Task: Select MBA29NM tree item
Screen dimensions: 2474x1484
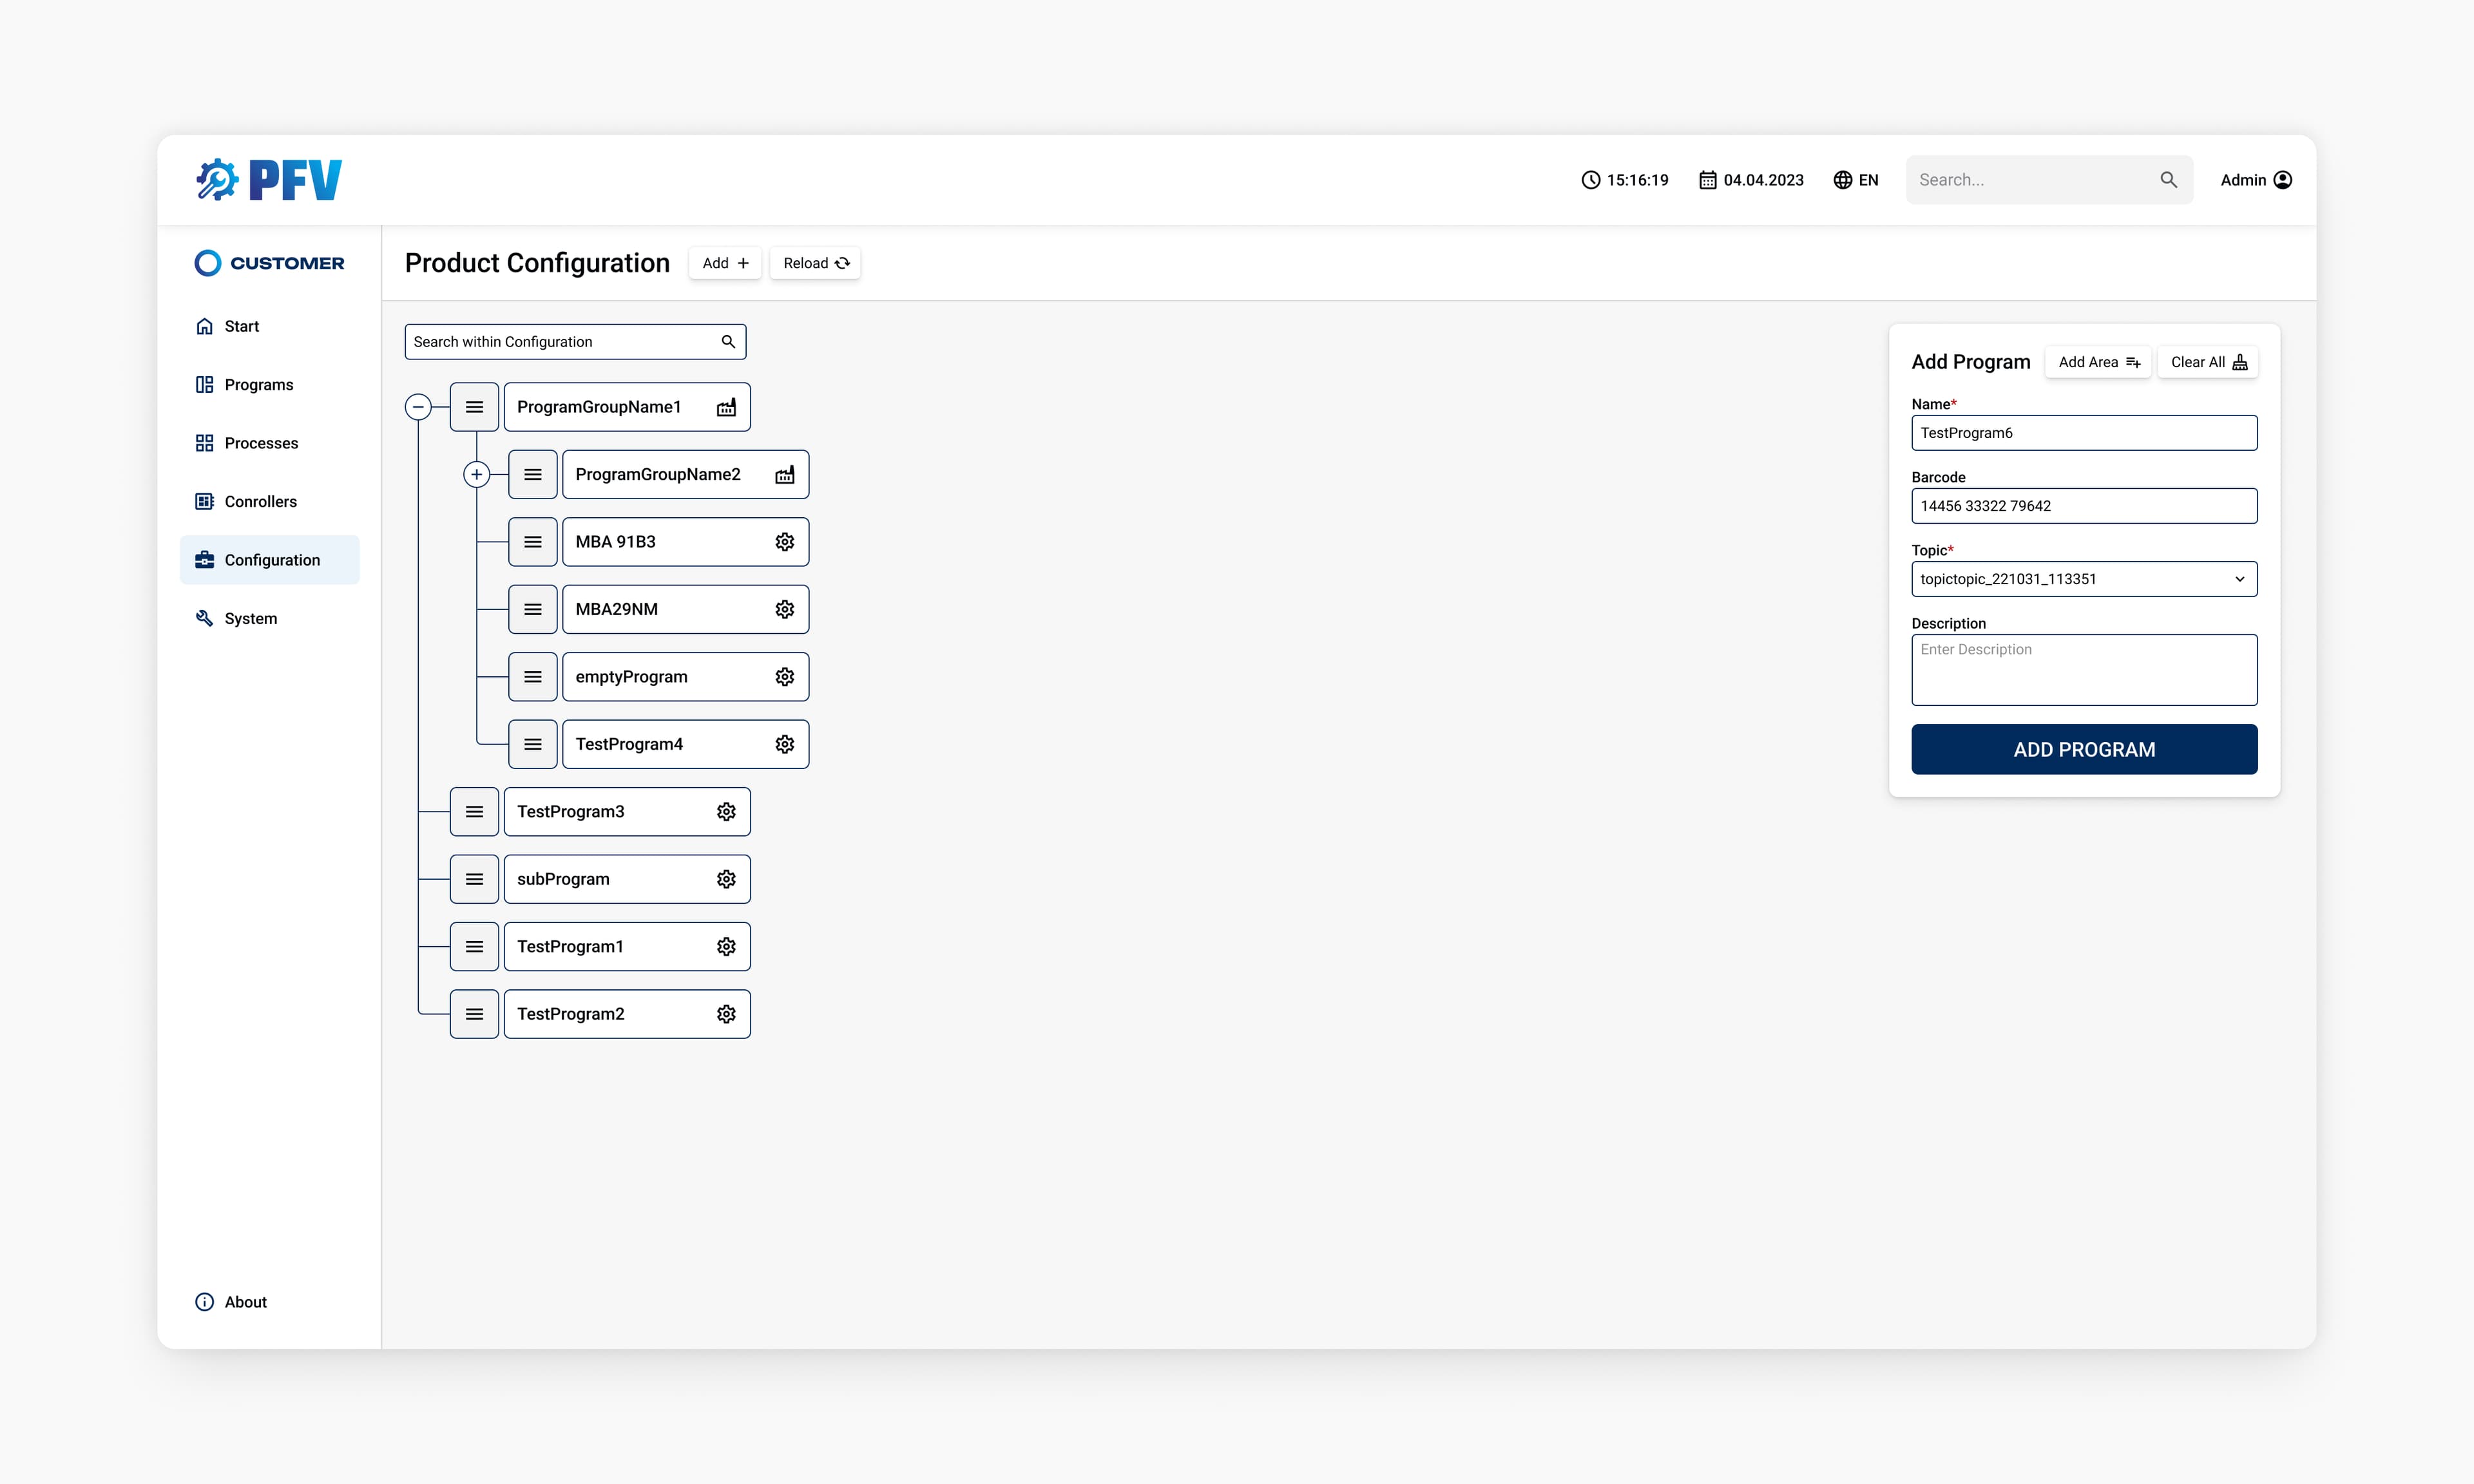Action: click(686, 609)
